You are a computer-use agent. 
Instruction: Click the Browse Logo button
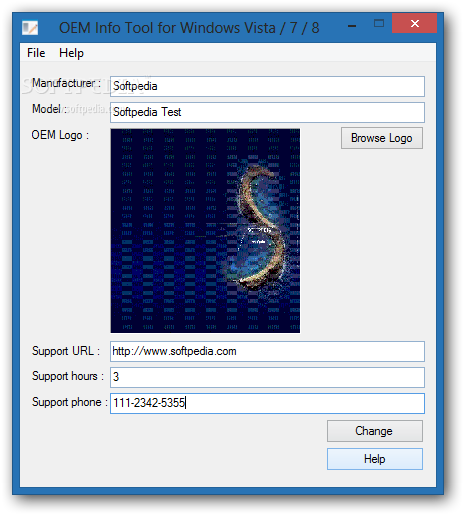coord(382,138)
